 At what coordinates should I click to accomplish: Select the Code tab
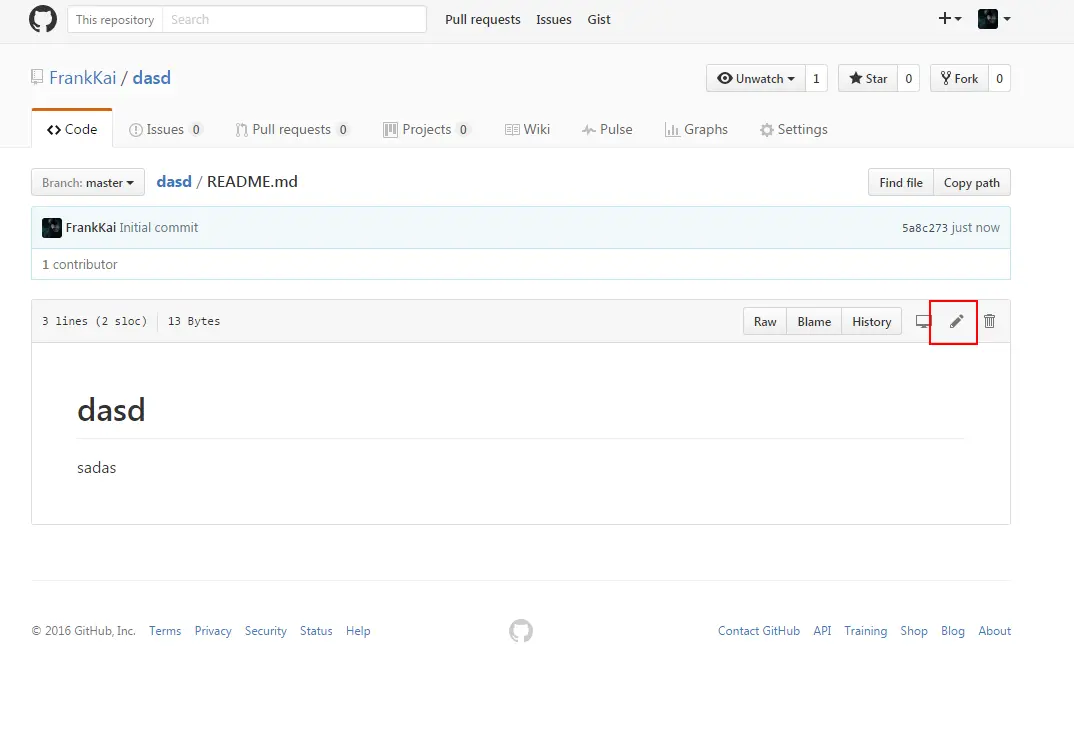(x=72, y=129)
